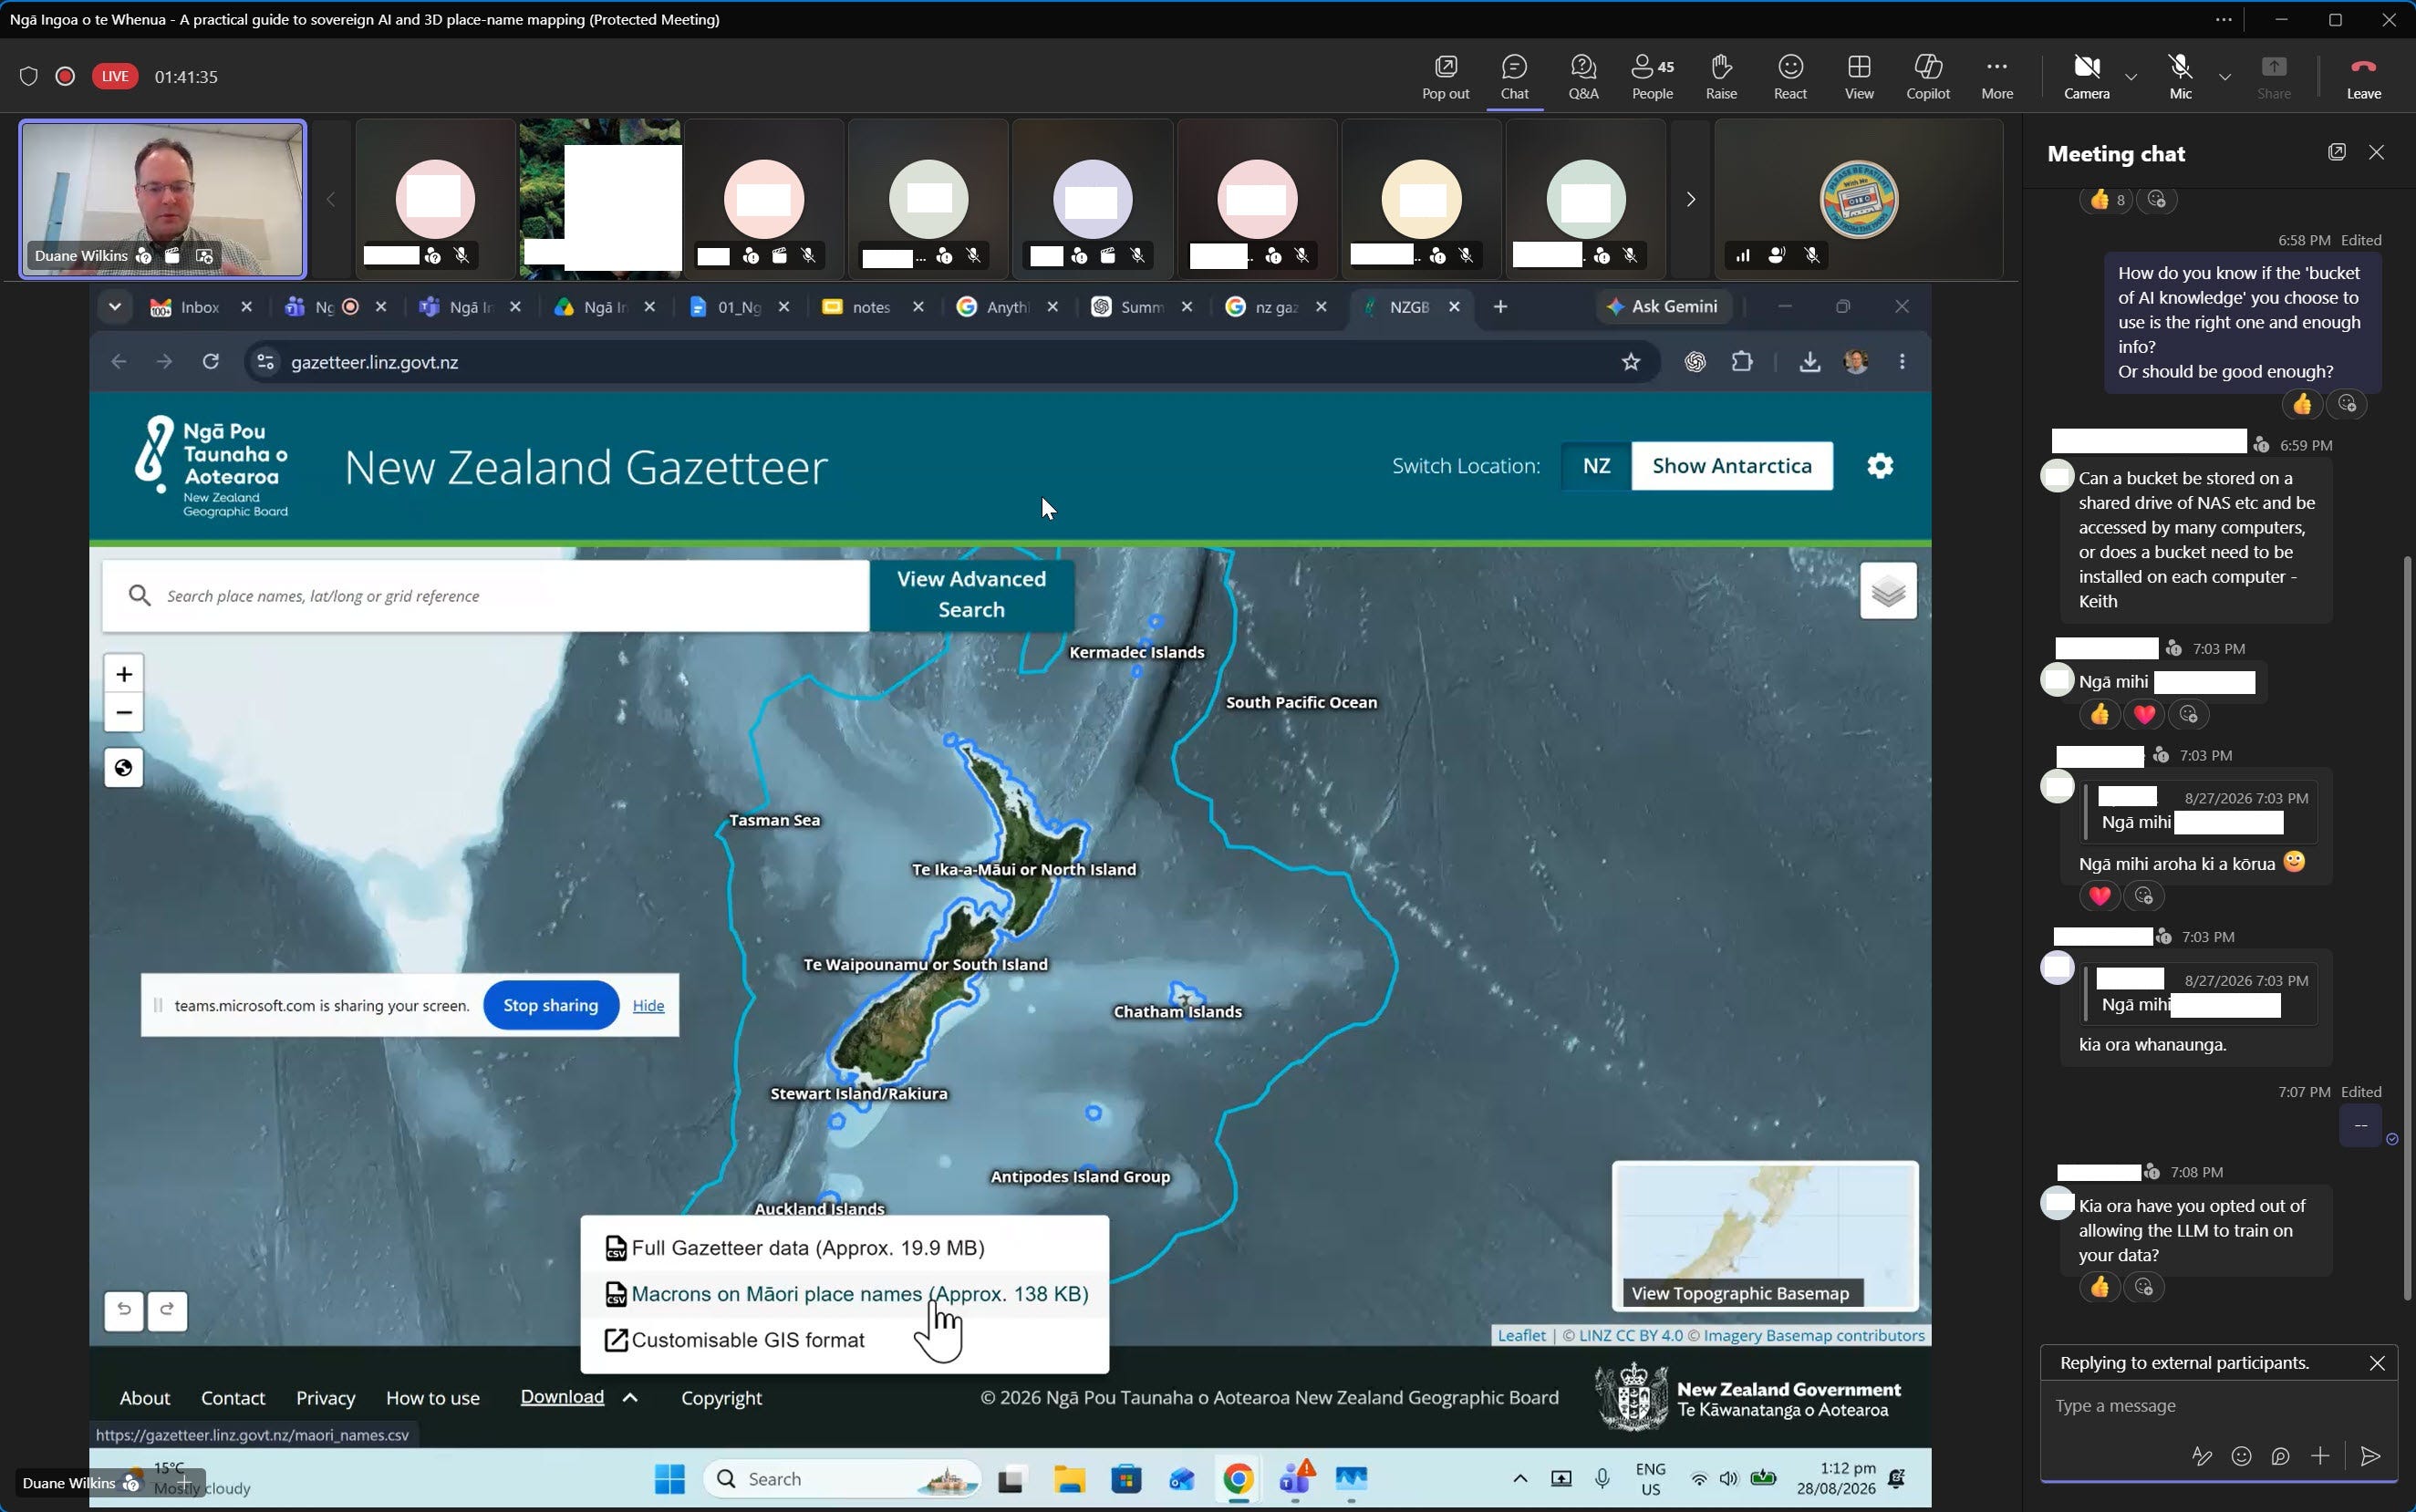Open the map layers control

(1888, 591)
